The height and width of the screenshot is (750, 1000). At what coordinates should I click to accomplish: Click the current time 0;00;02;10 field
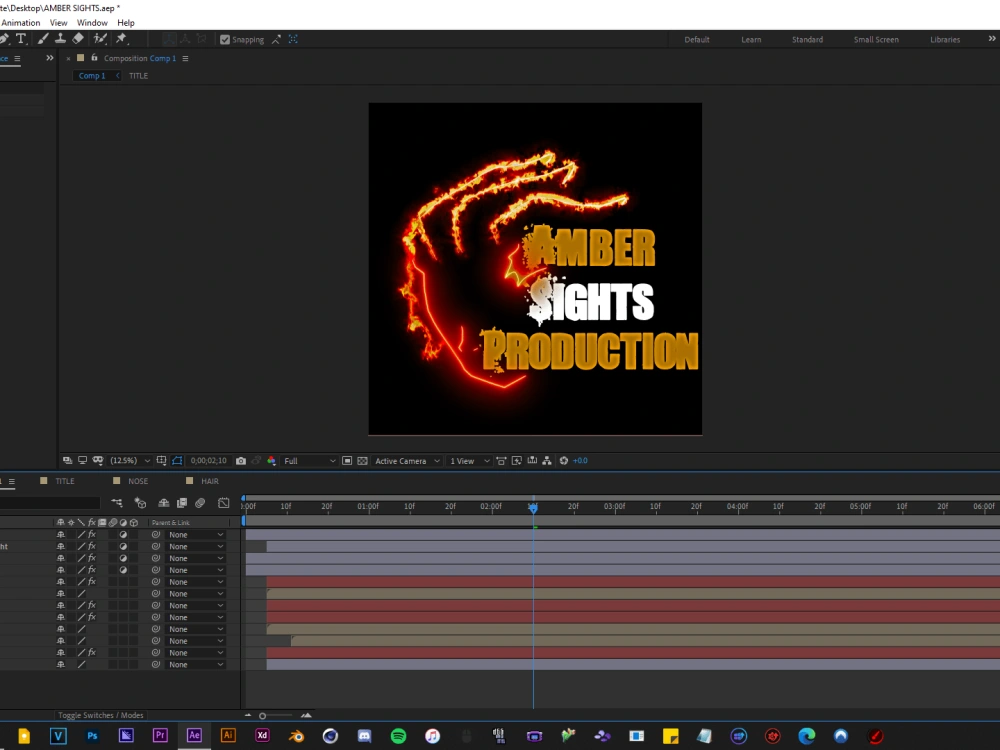[x=209, y=460]
